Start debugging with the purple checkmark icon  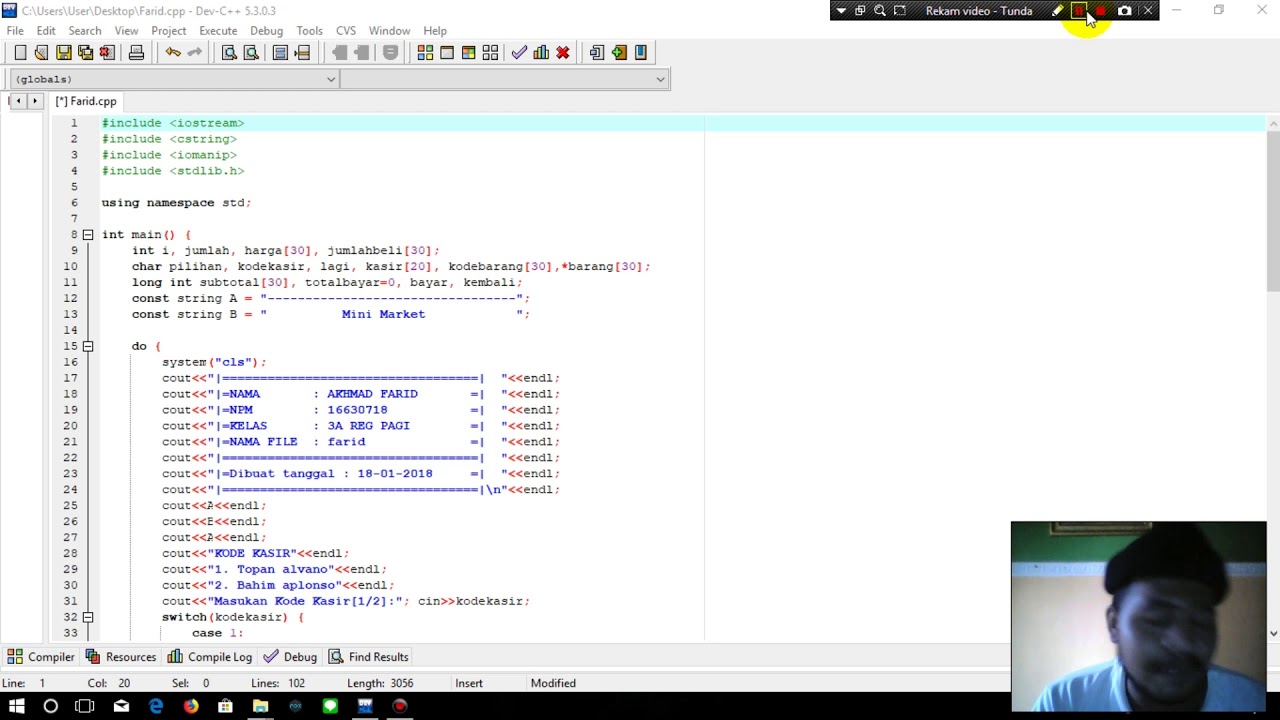click(519, 52)
